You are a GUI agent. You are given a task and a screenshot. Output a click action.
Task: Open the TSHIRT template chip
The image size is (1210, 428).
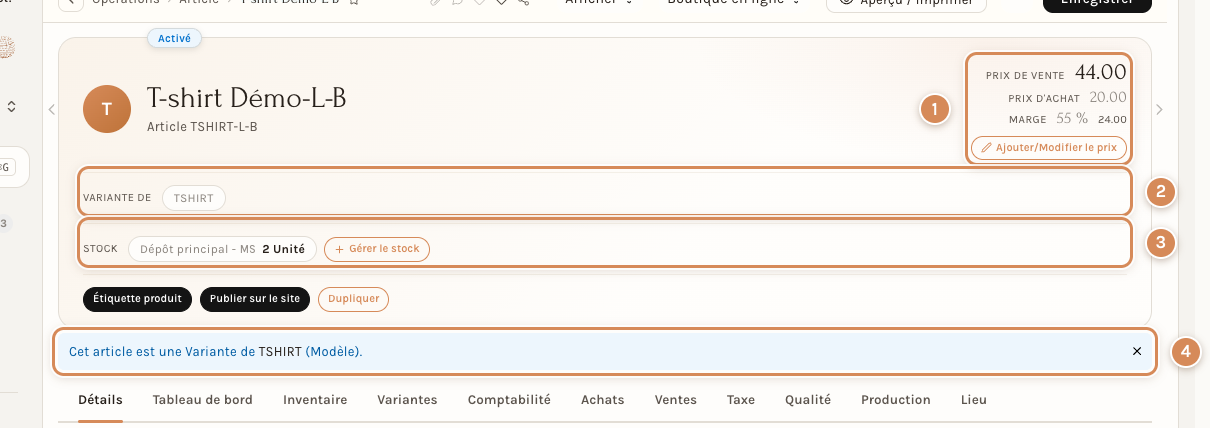[x=194, y=198]
